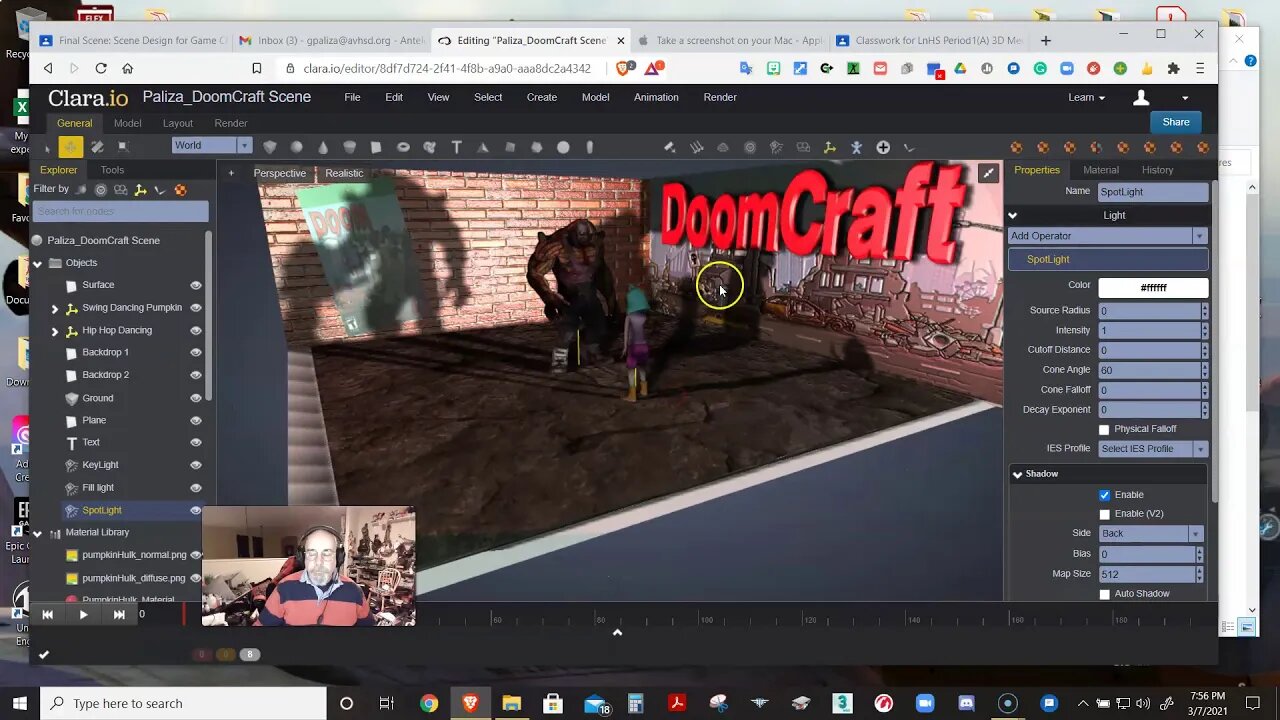Click explorer search nodes field
Viewport: 1280px width, 720px height.
(120, 211)
